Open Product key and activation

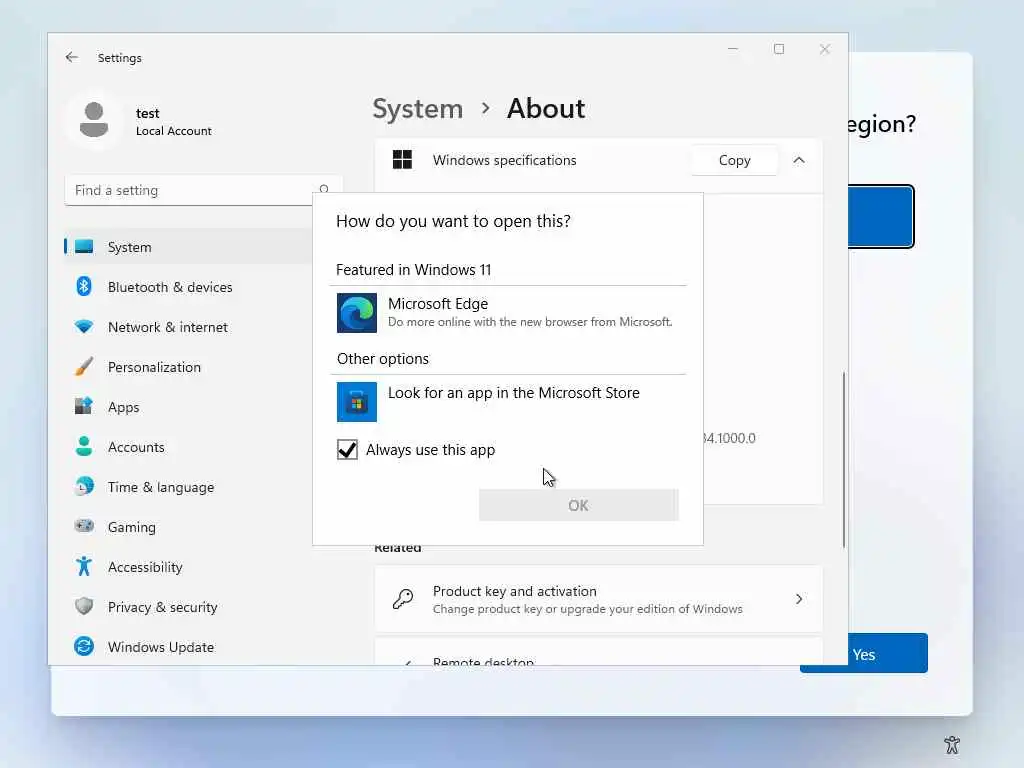[599, 599]
